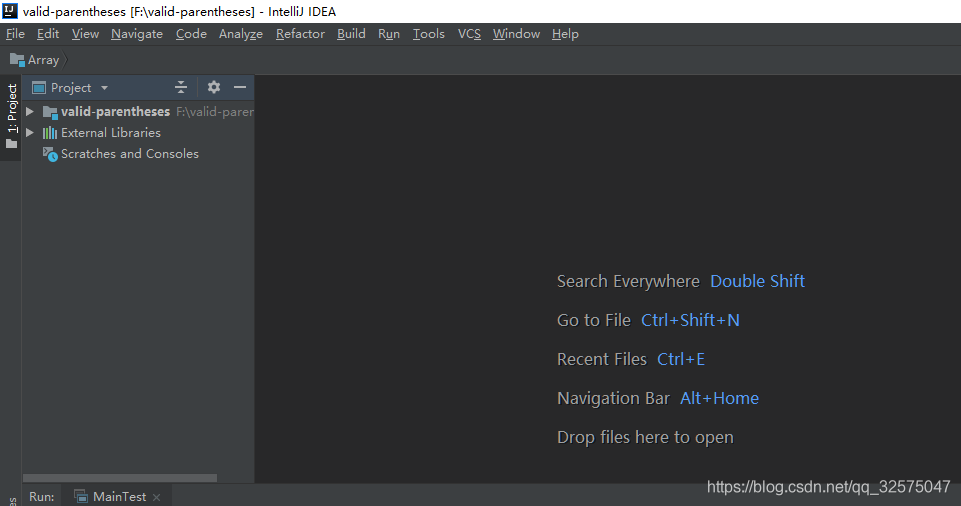Screen dimensions: 961x506
Task: Open the Run menu
Action: pyautogui.click(x=389, y=34)
